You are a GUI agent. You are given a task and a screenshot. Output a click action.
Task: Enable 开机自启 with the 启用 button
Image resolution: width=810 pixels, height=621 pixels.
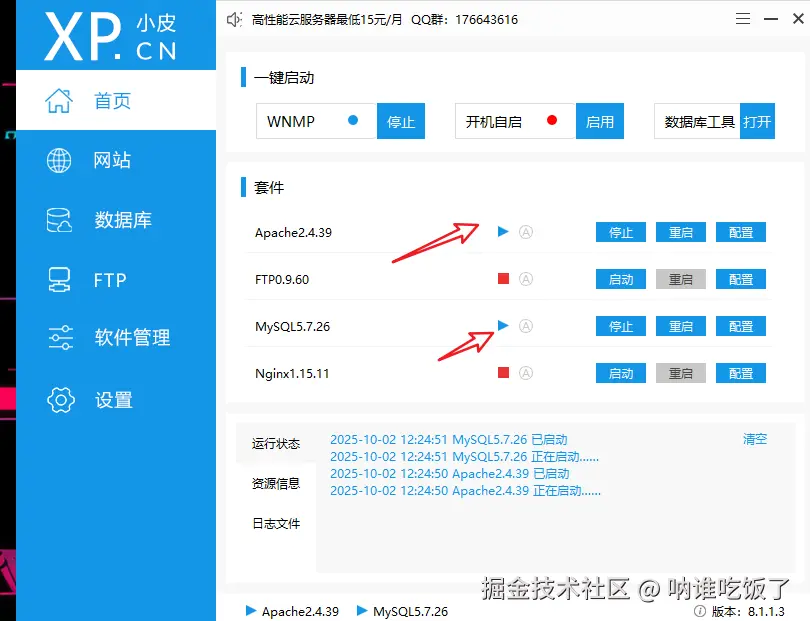tap(600, 121)
